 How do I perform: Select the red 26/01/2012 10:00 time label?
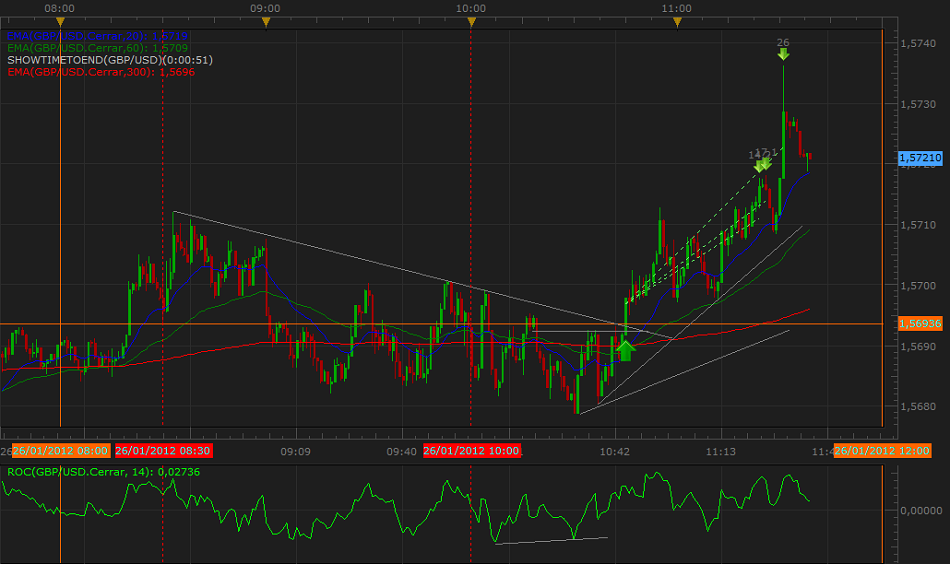pyautogui.click(x=471, y=451)
